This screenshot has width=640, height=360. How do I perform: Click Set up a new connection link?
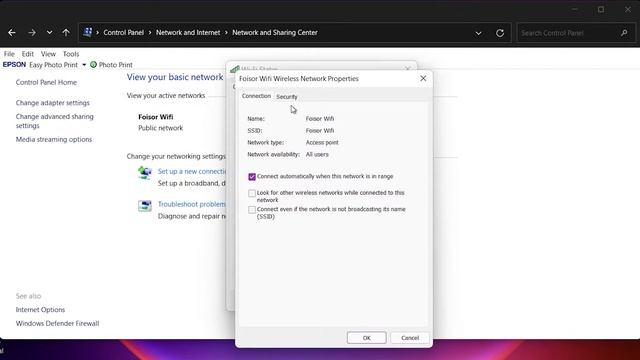click(x=192, y=171)
